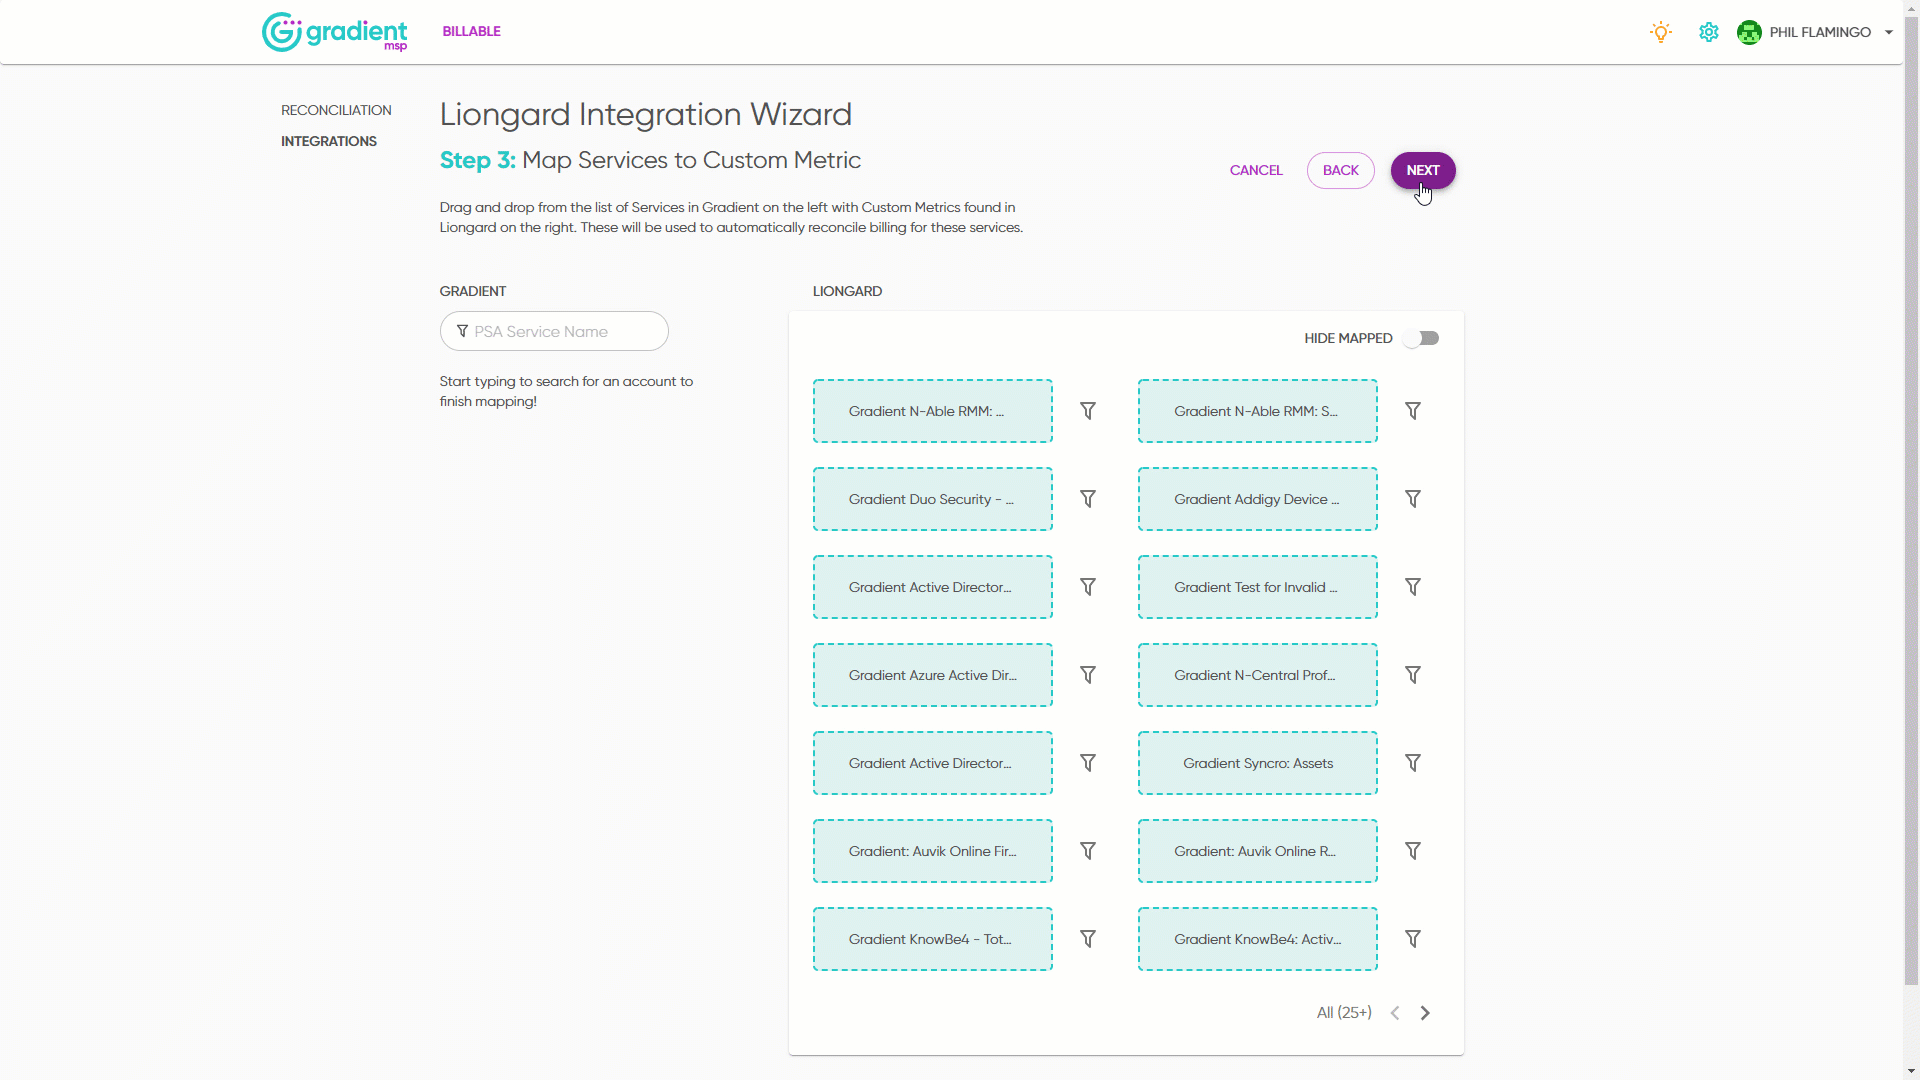Go to the previous page of metrics
This screenshot has height=1080, width=1920.
[1395, 1013]
